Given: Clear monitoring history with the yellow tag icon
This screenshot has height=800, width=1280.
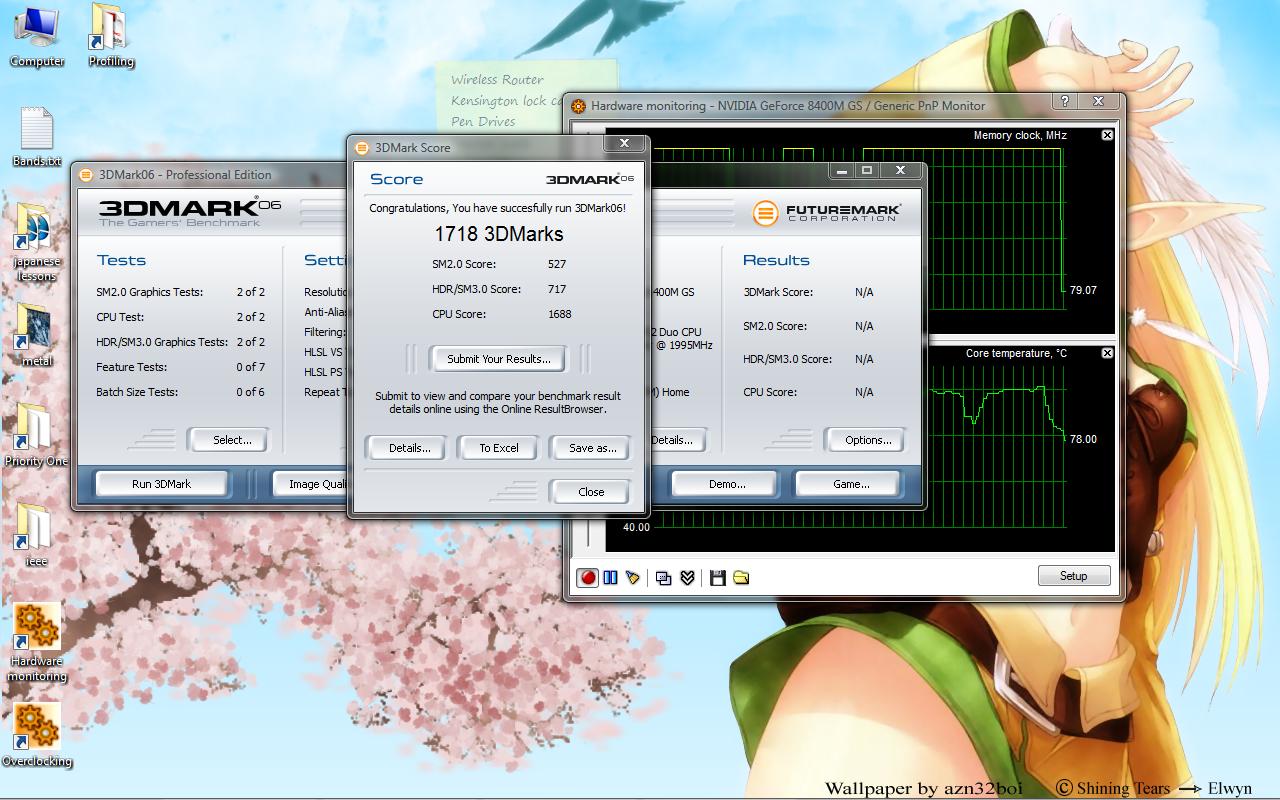Looking at the screenshot, I should pos(632,577).
